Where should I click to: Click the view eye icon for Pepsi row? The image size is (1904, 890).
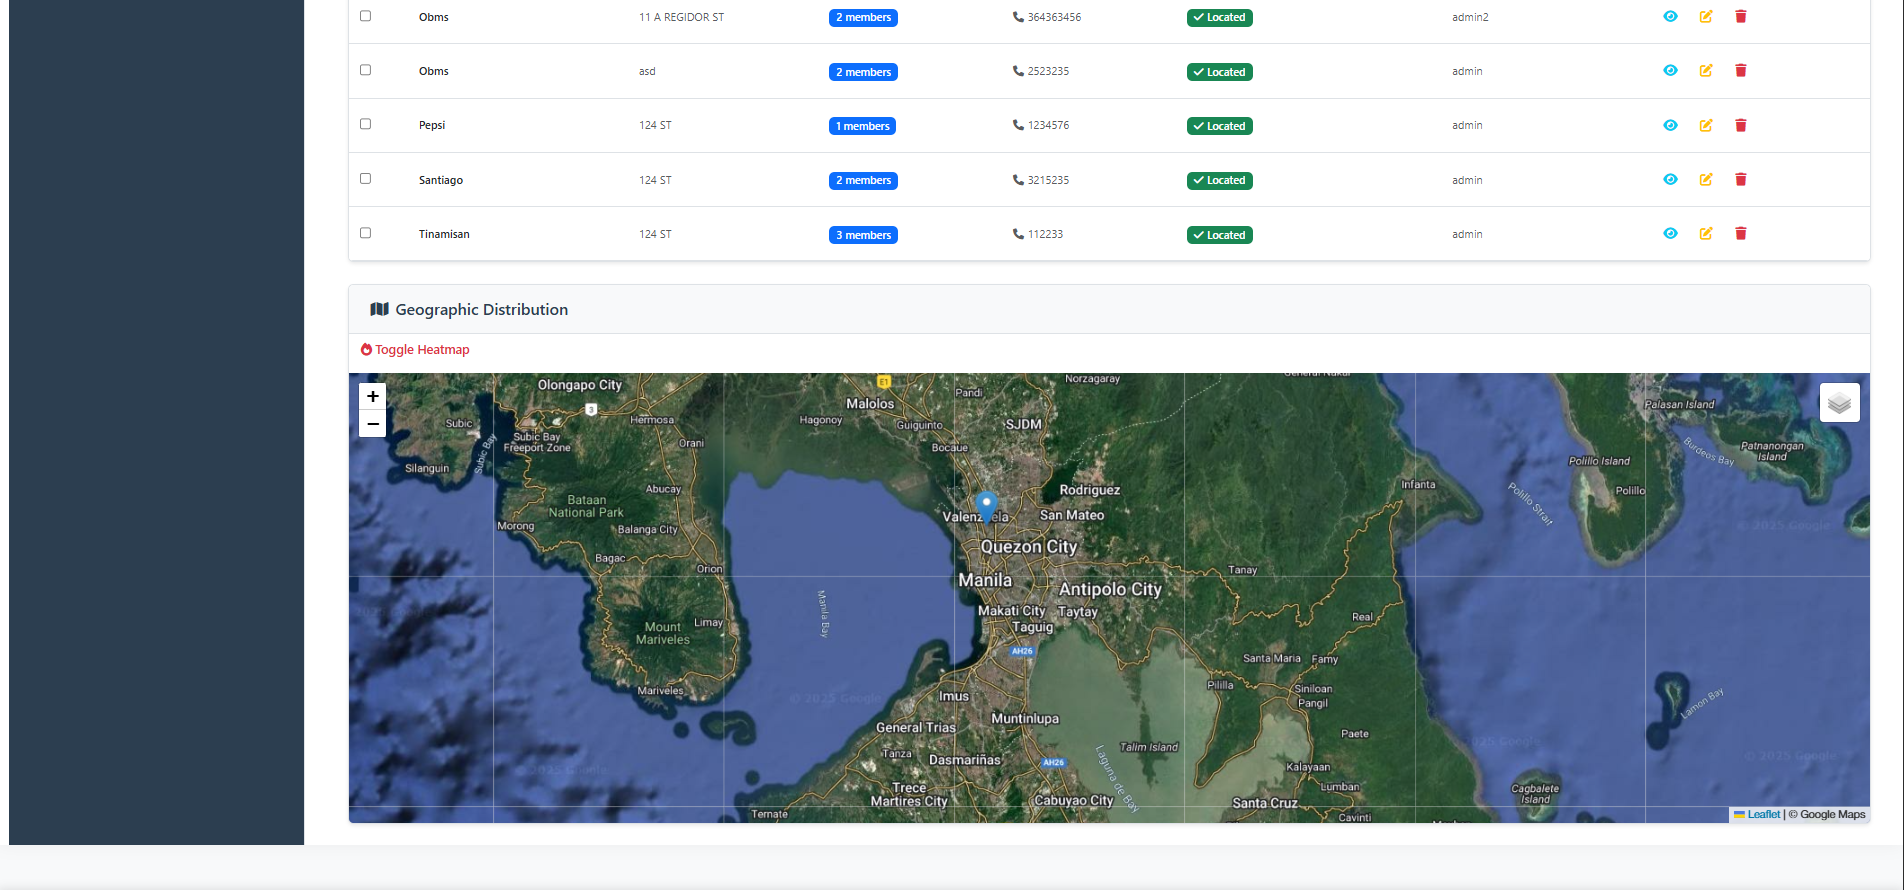click(1670, 125)
